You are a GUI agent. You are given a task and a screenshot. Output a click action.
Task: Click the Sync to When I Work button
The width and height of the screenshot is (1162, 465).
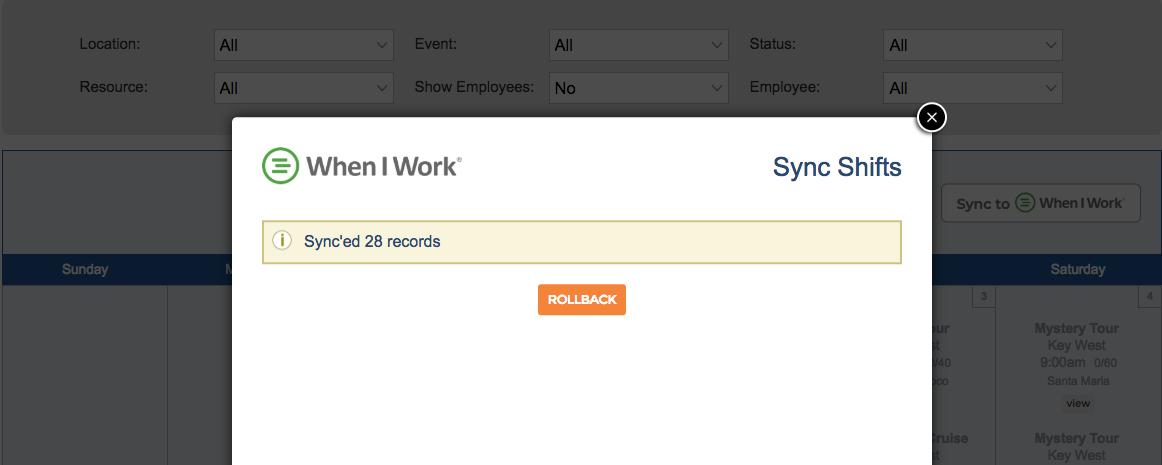coord(1040,203)
